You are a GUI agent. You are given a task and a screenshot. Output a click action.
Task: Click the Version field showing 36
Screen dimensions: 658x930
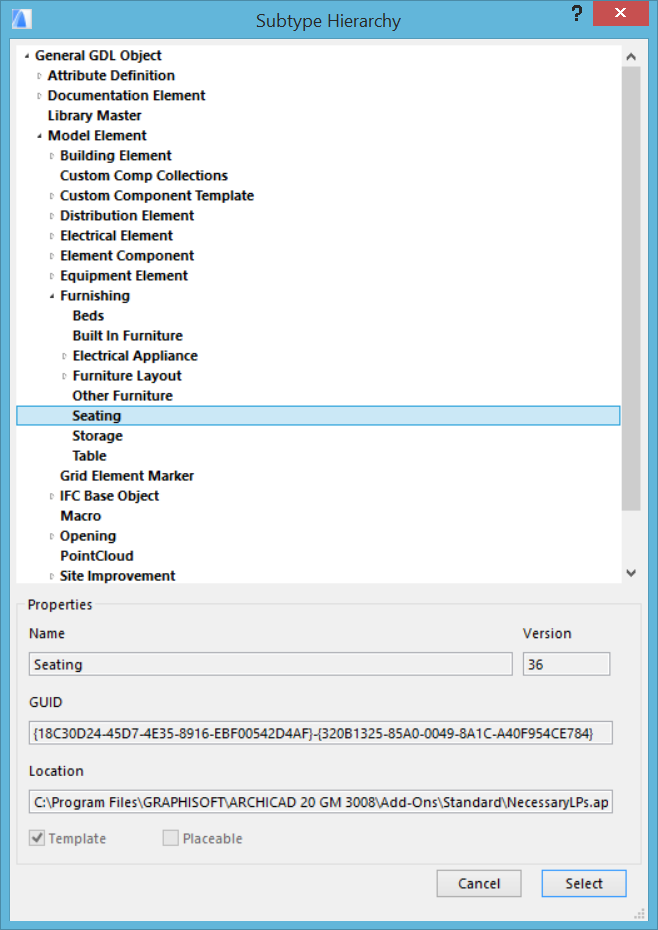pos(566,664)
